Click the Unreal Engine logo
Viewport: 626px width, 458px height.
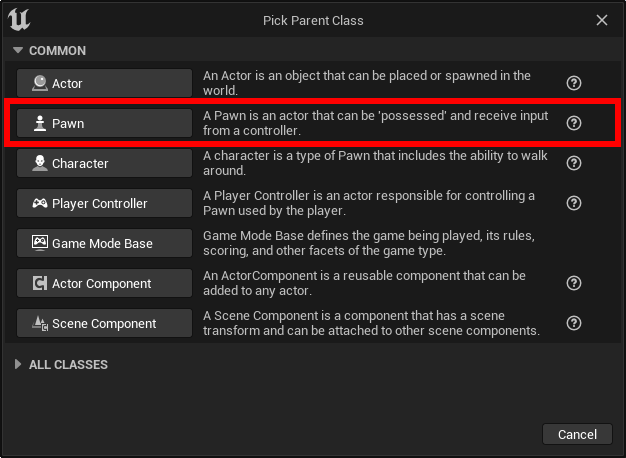click(x=19, y=20)
